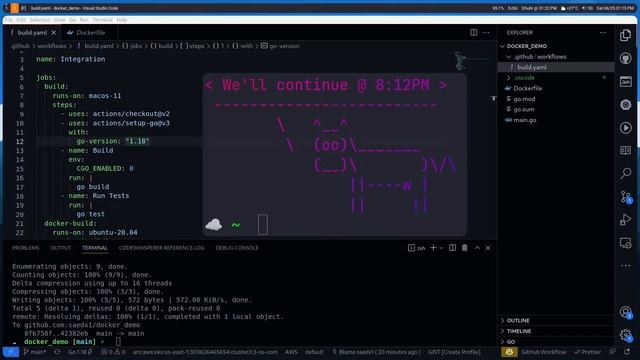Open the Manage gear icon
The width and height of the screenshot is (640, 360).
click(x=625, y=336)
